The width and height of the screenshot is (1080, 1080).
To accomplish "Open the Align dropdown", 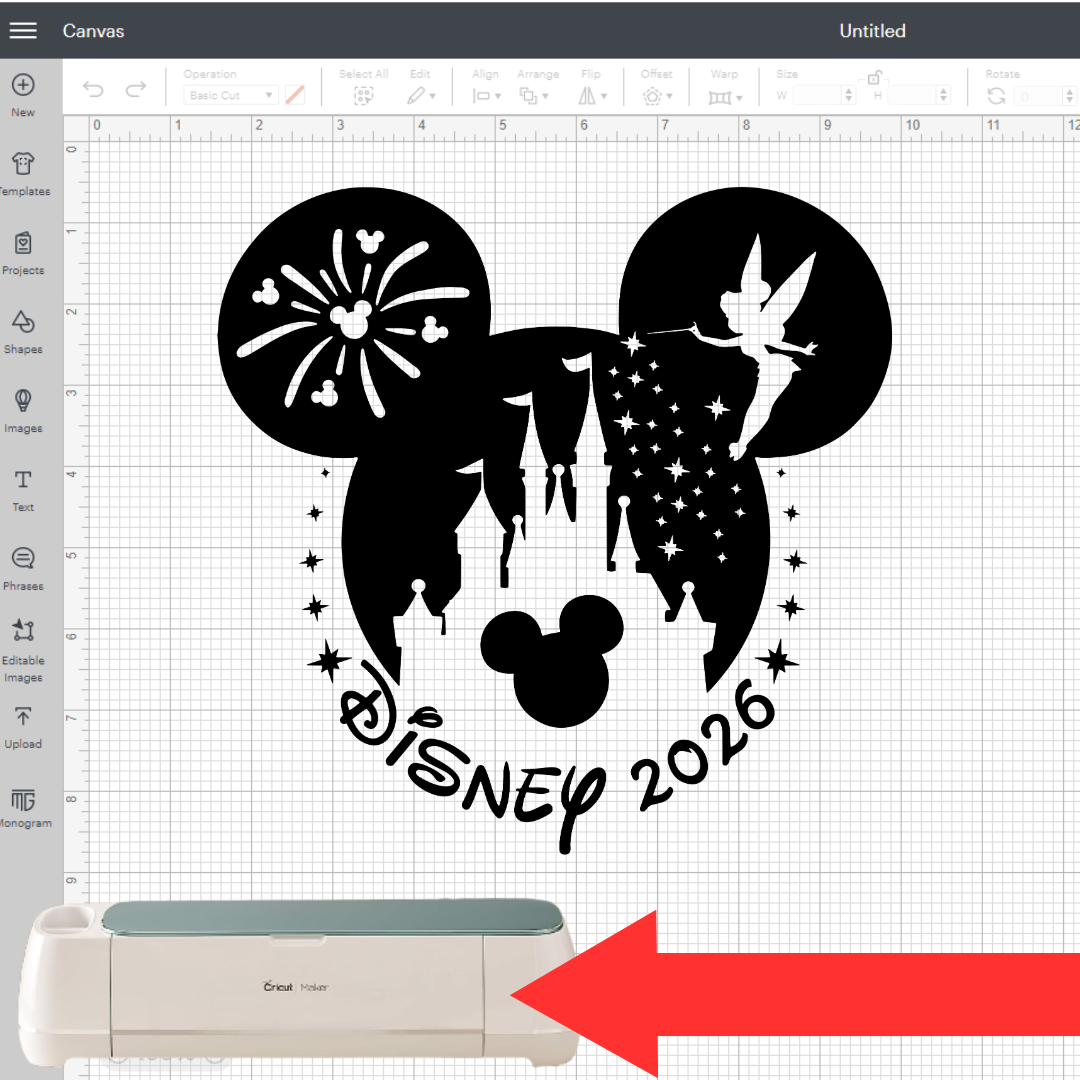I will click(486, 96).
